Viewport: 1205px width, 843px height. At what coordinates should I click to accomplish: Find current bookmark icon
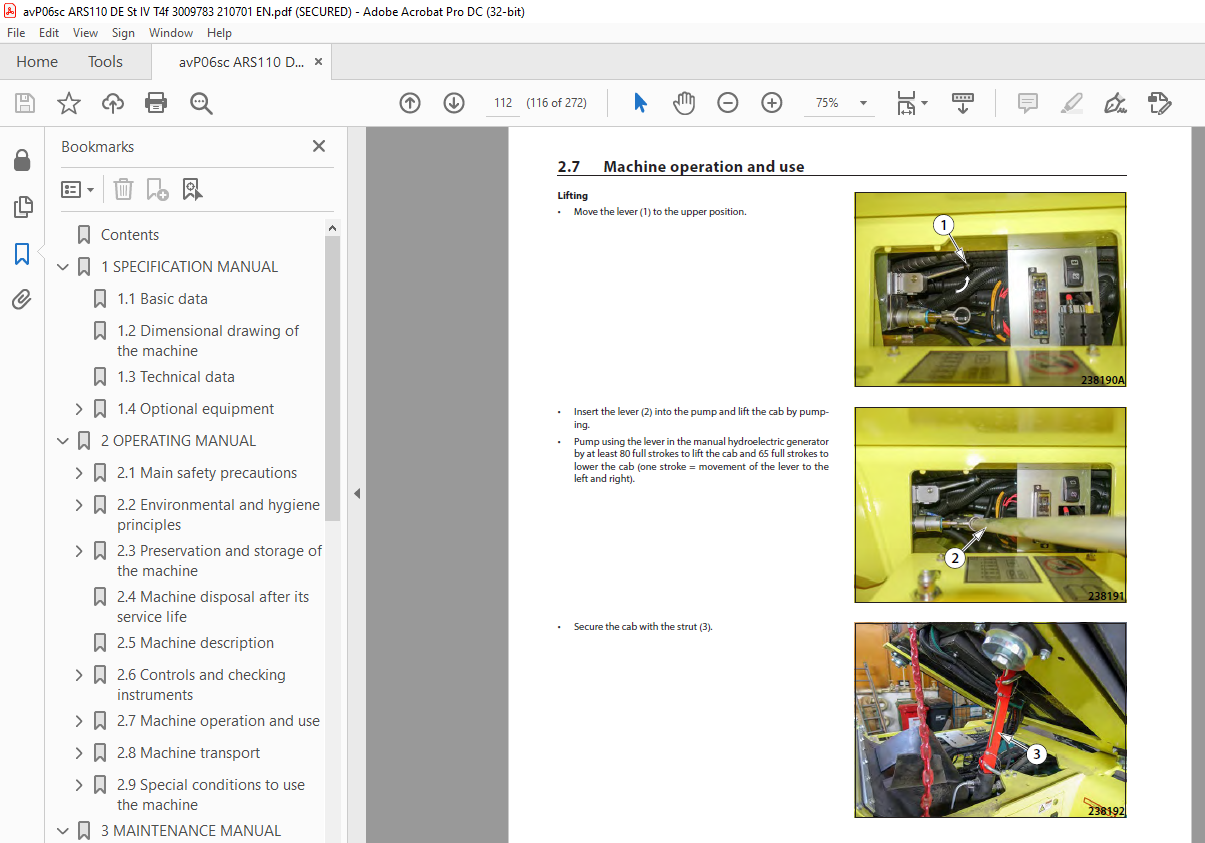click(193, 189)
